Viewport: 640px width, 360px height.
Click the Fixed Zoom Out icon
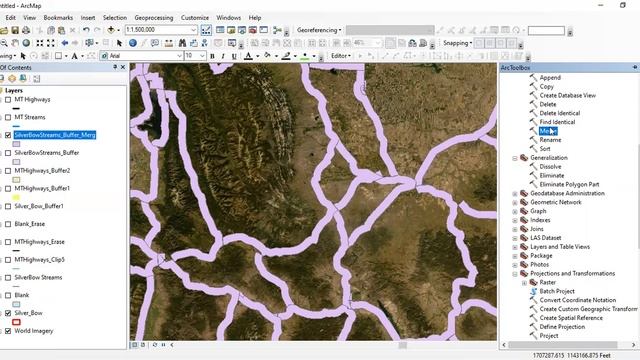(51, 43)
